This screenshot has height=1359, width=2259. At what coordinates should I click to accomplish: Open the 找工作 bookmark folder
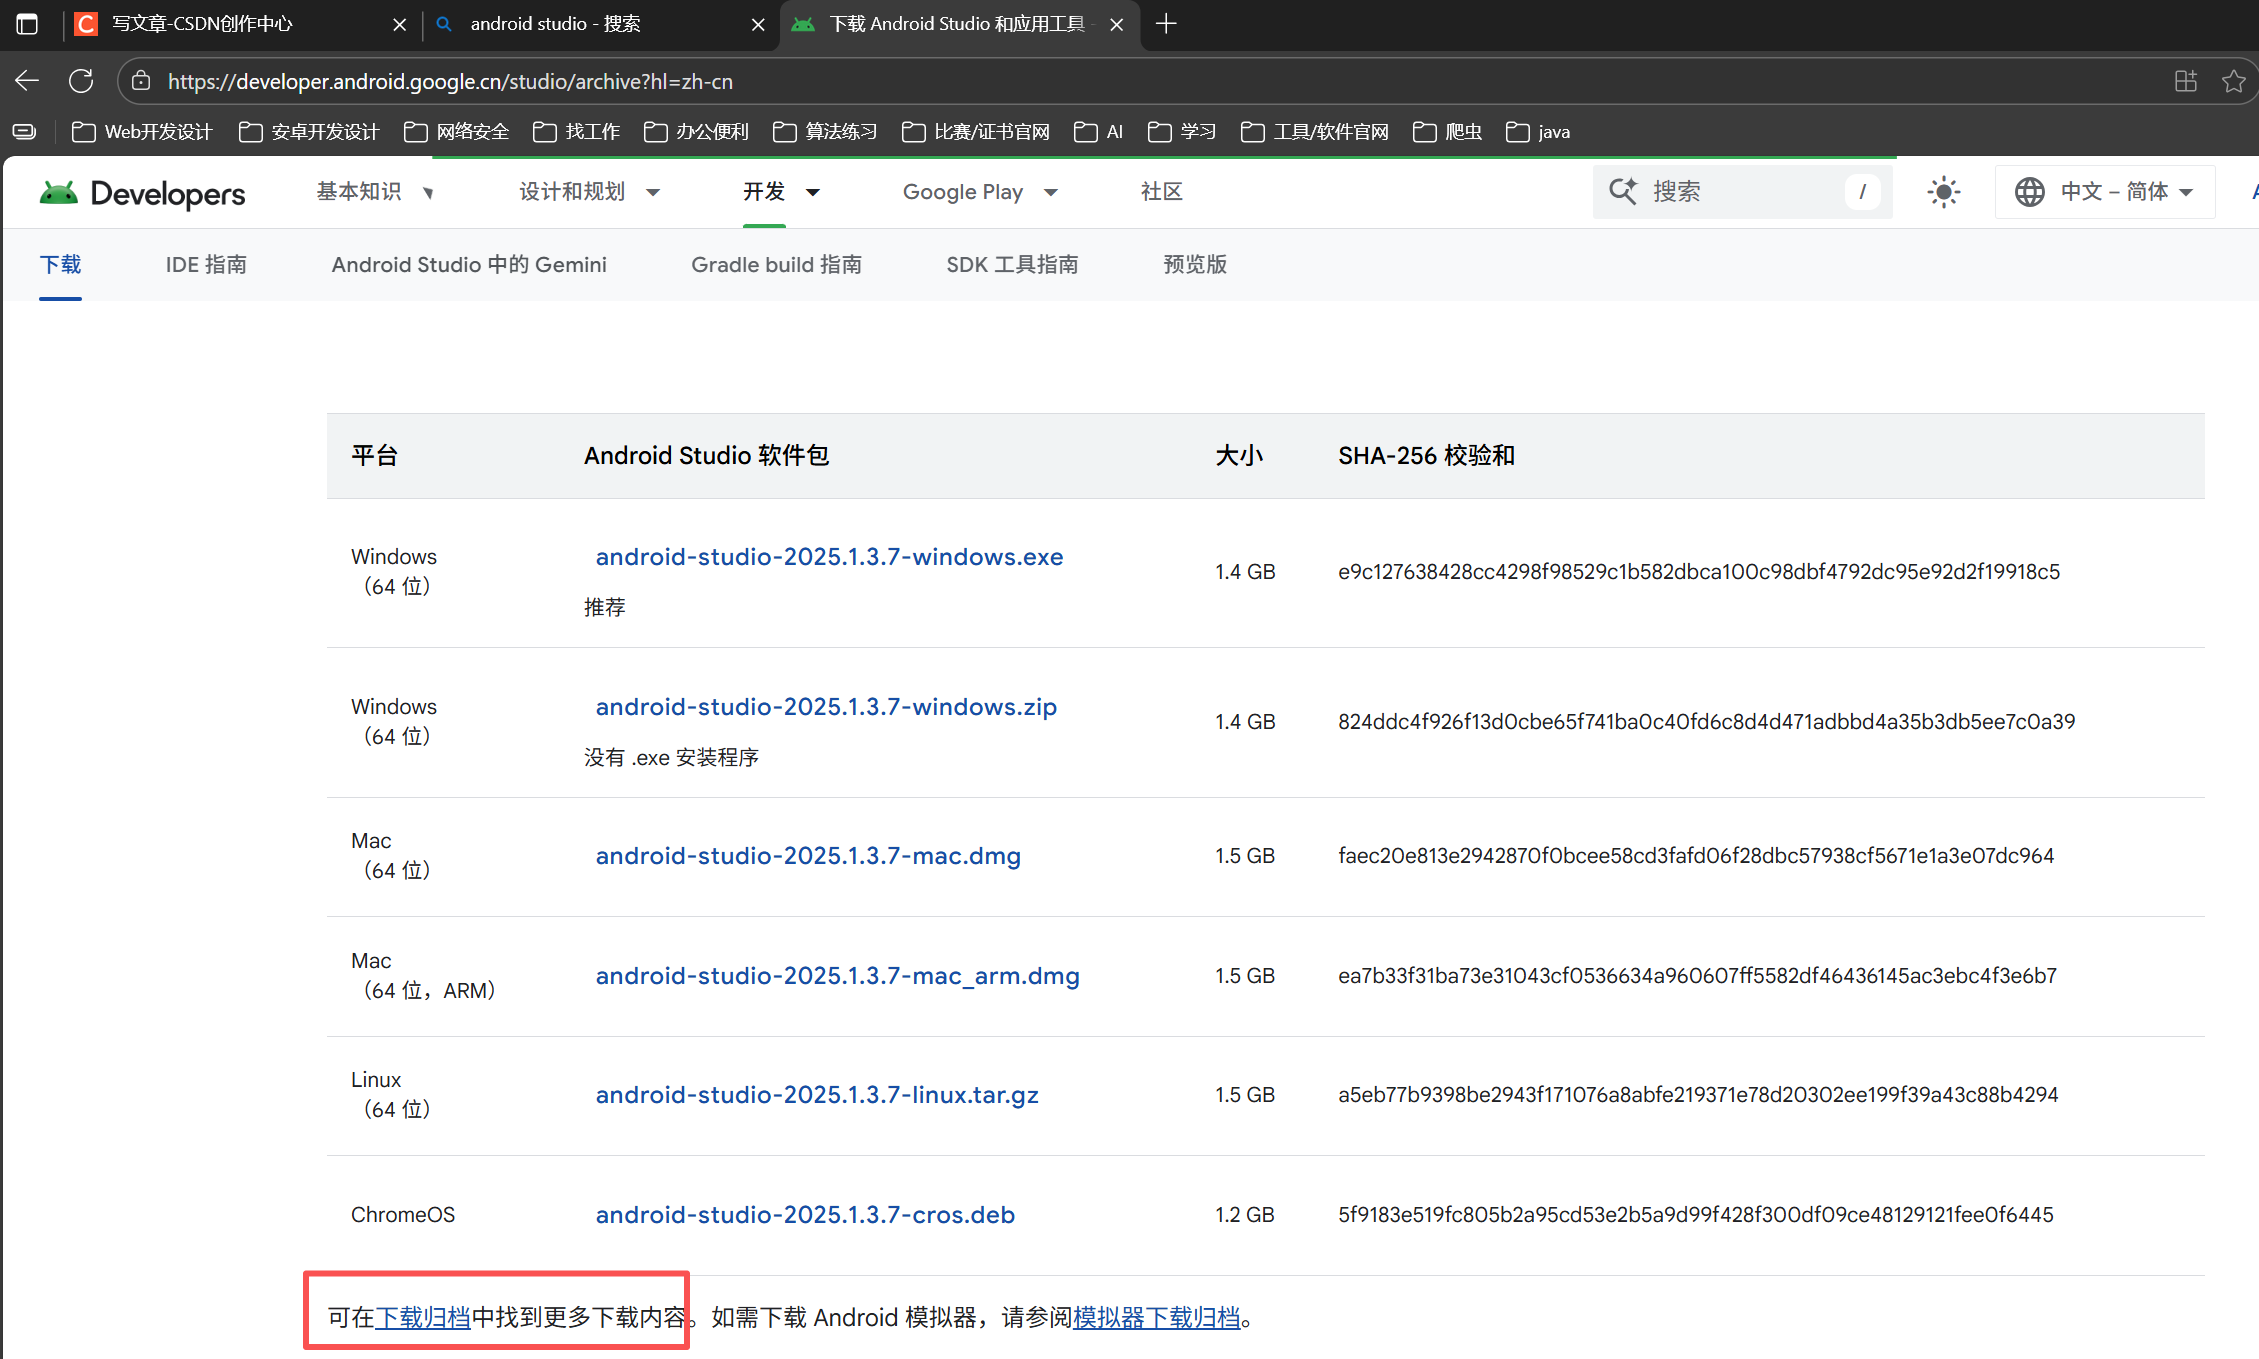click(576, 132)
